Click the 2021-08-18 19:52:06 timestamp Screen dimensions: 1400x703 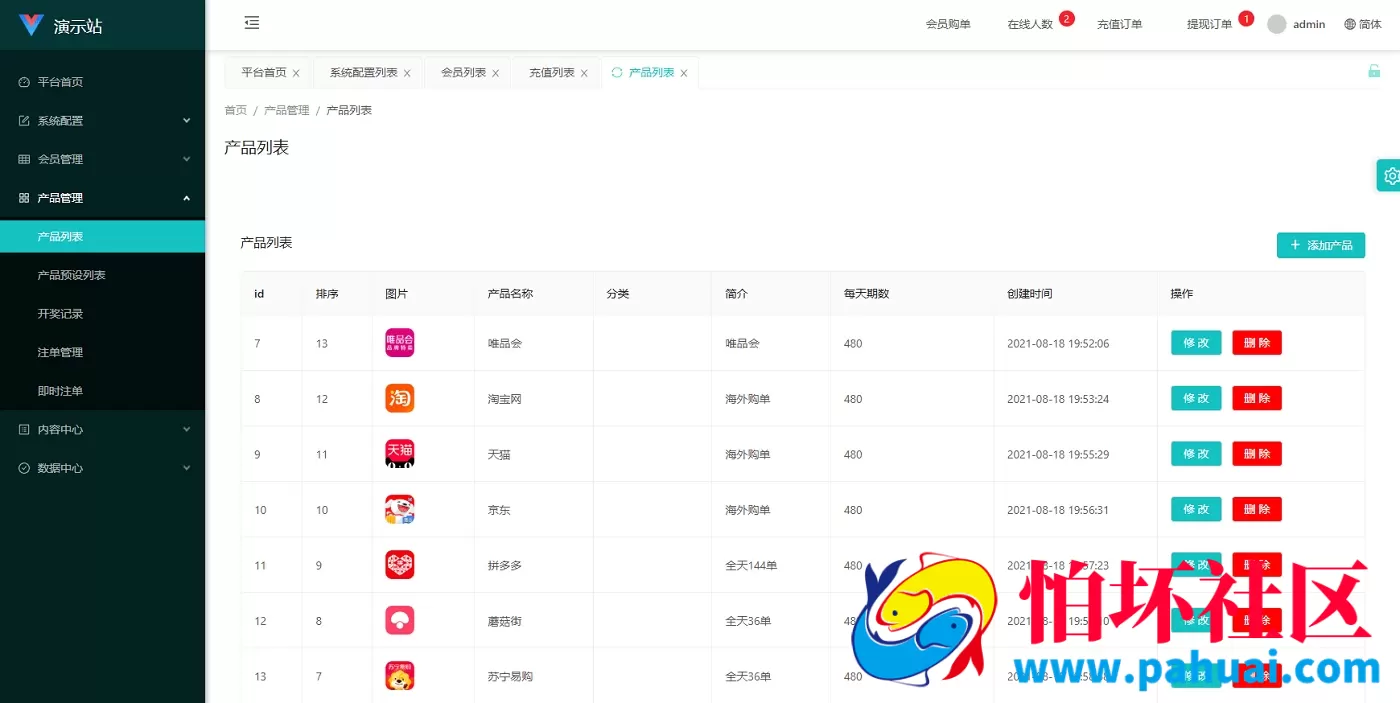click(x=1058, y=343)
